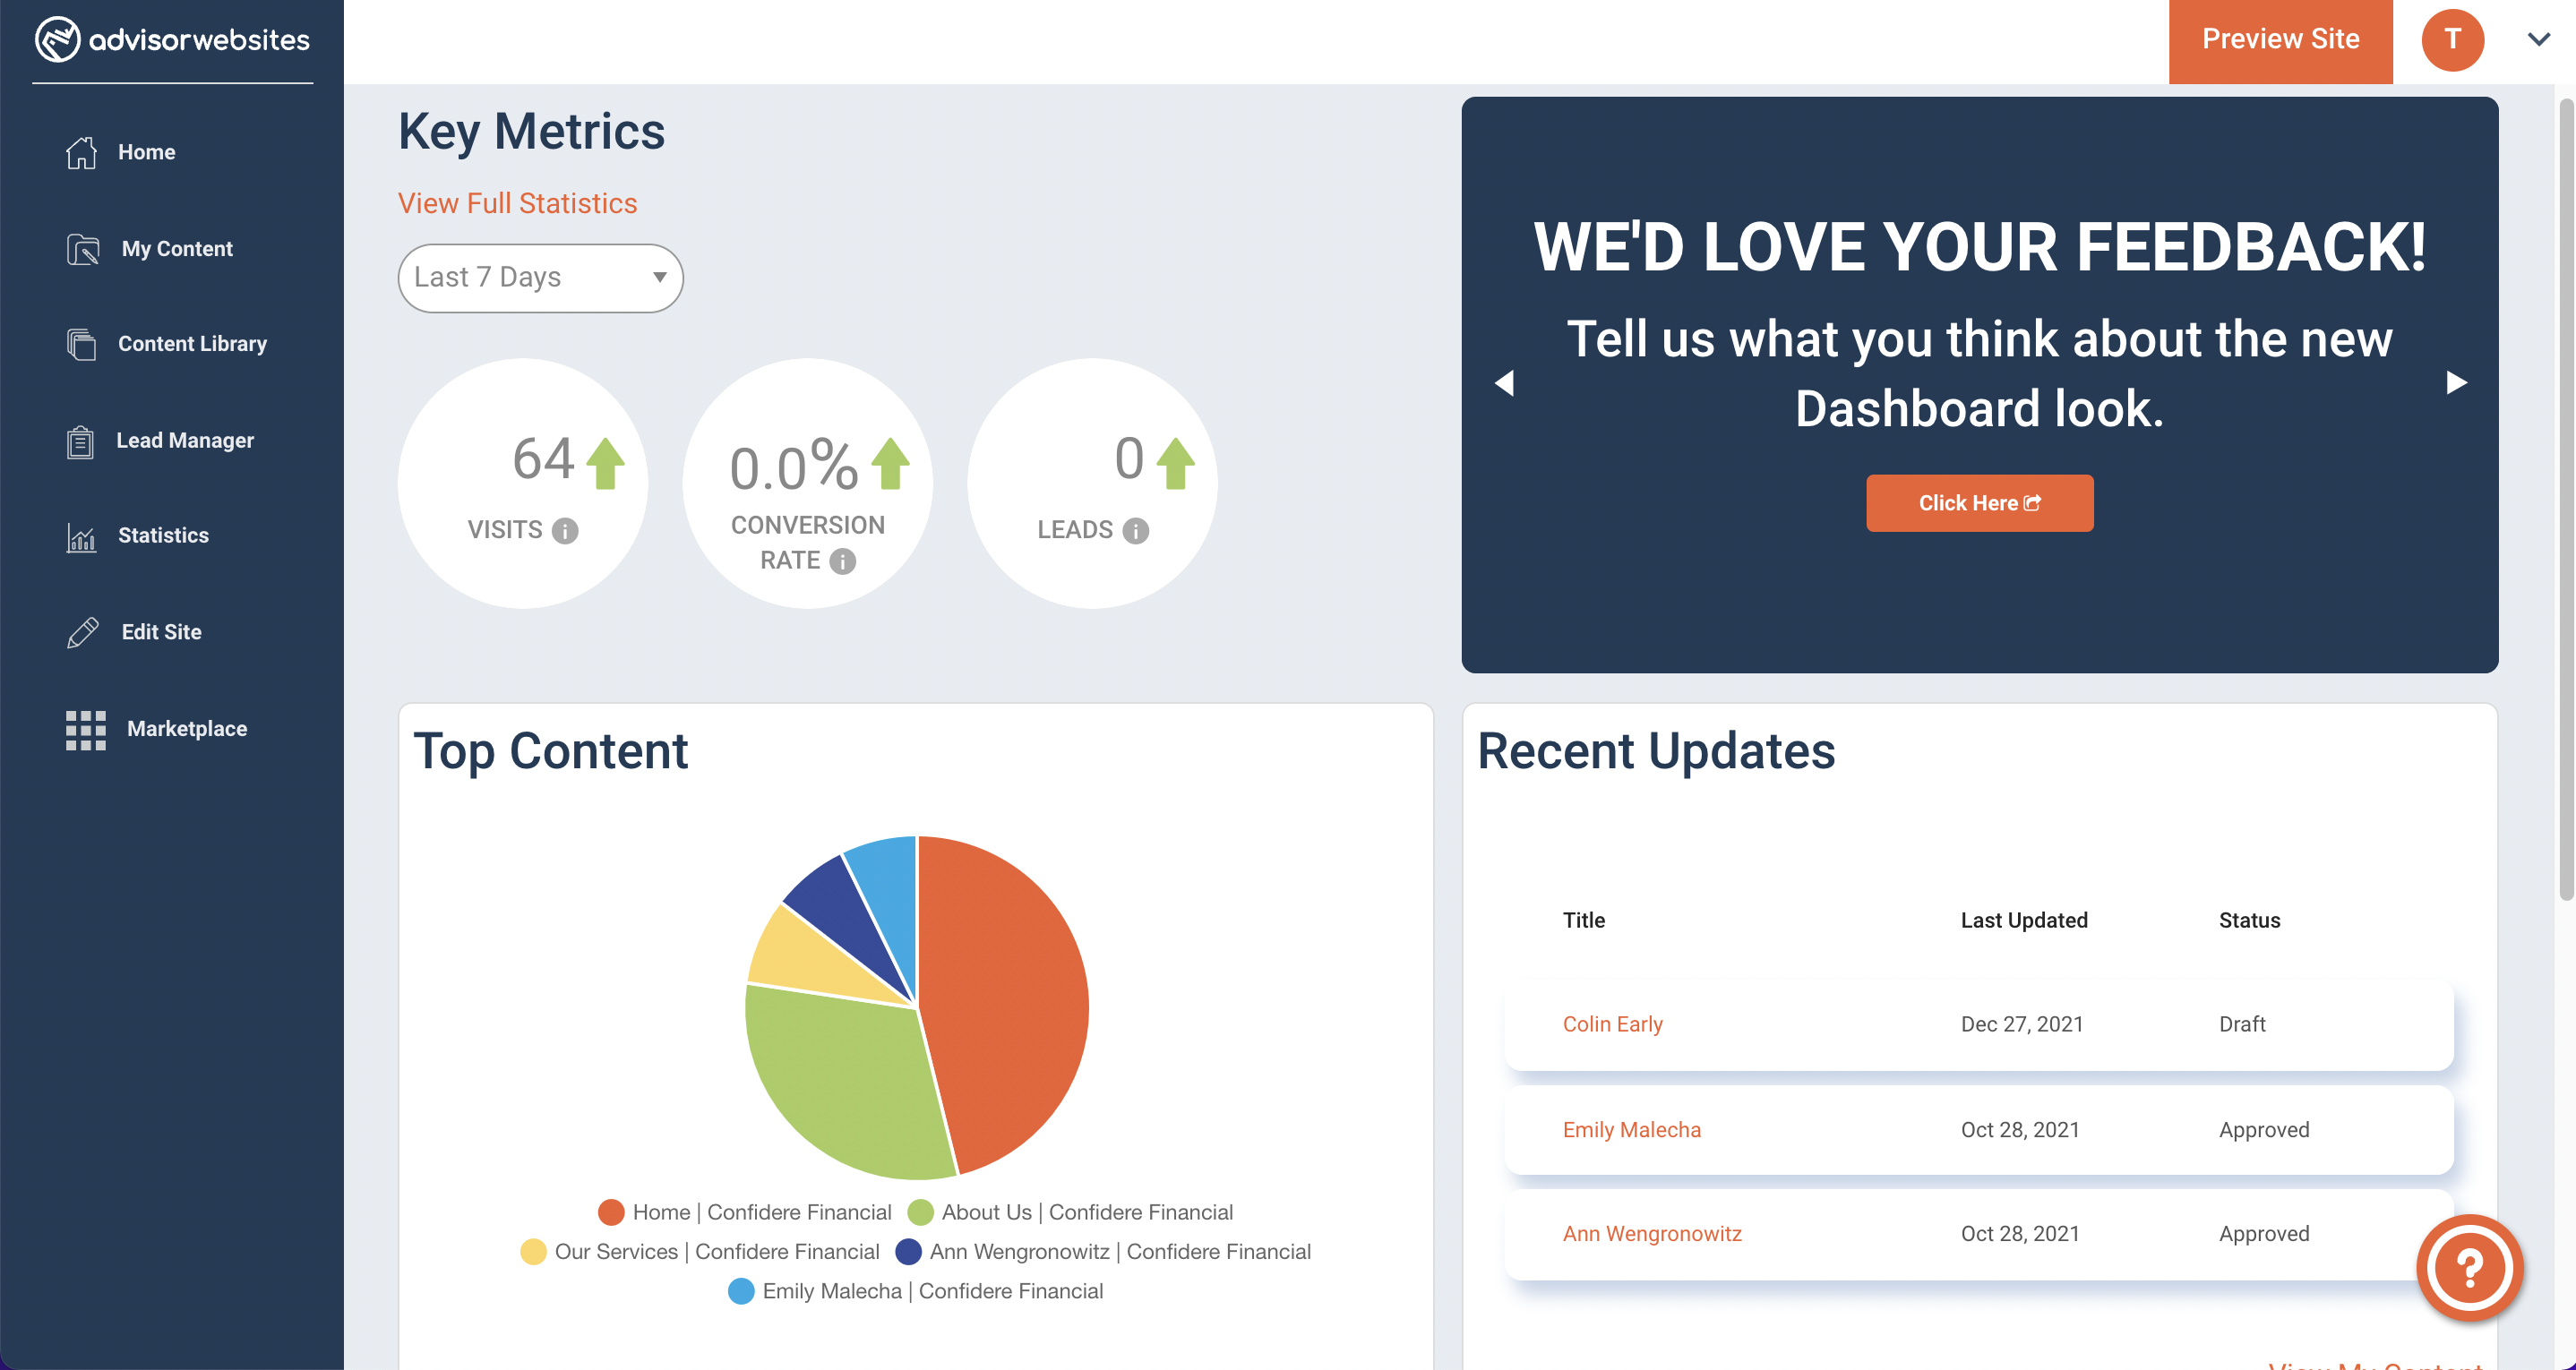Viewport: 2576px width, 1370px height.
Task: Open Lead Manager panel
Action: coord(185,440)
